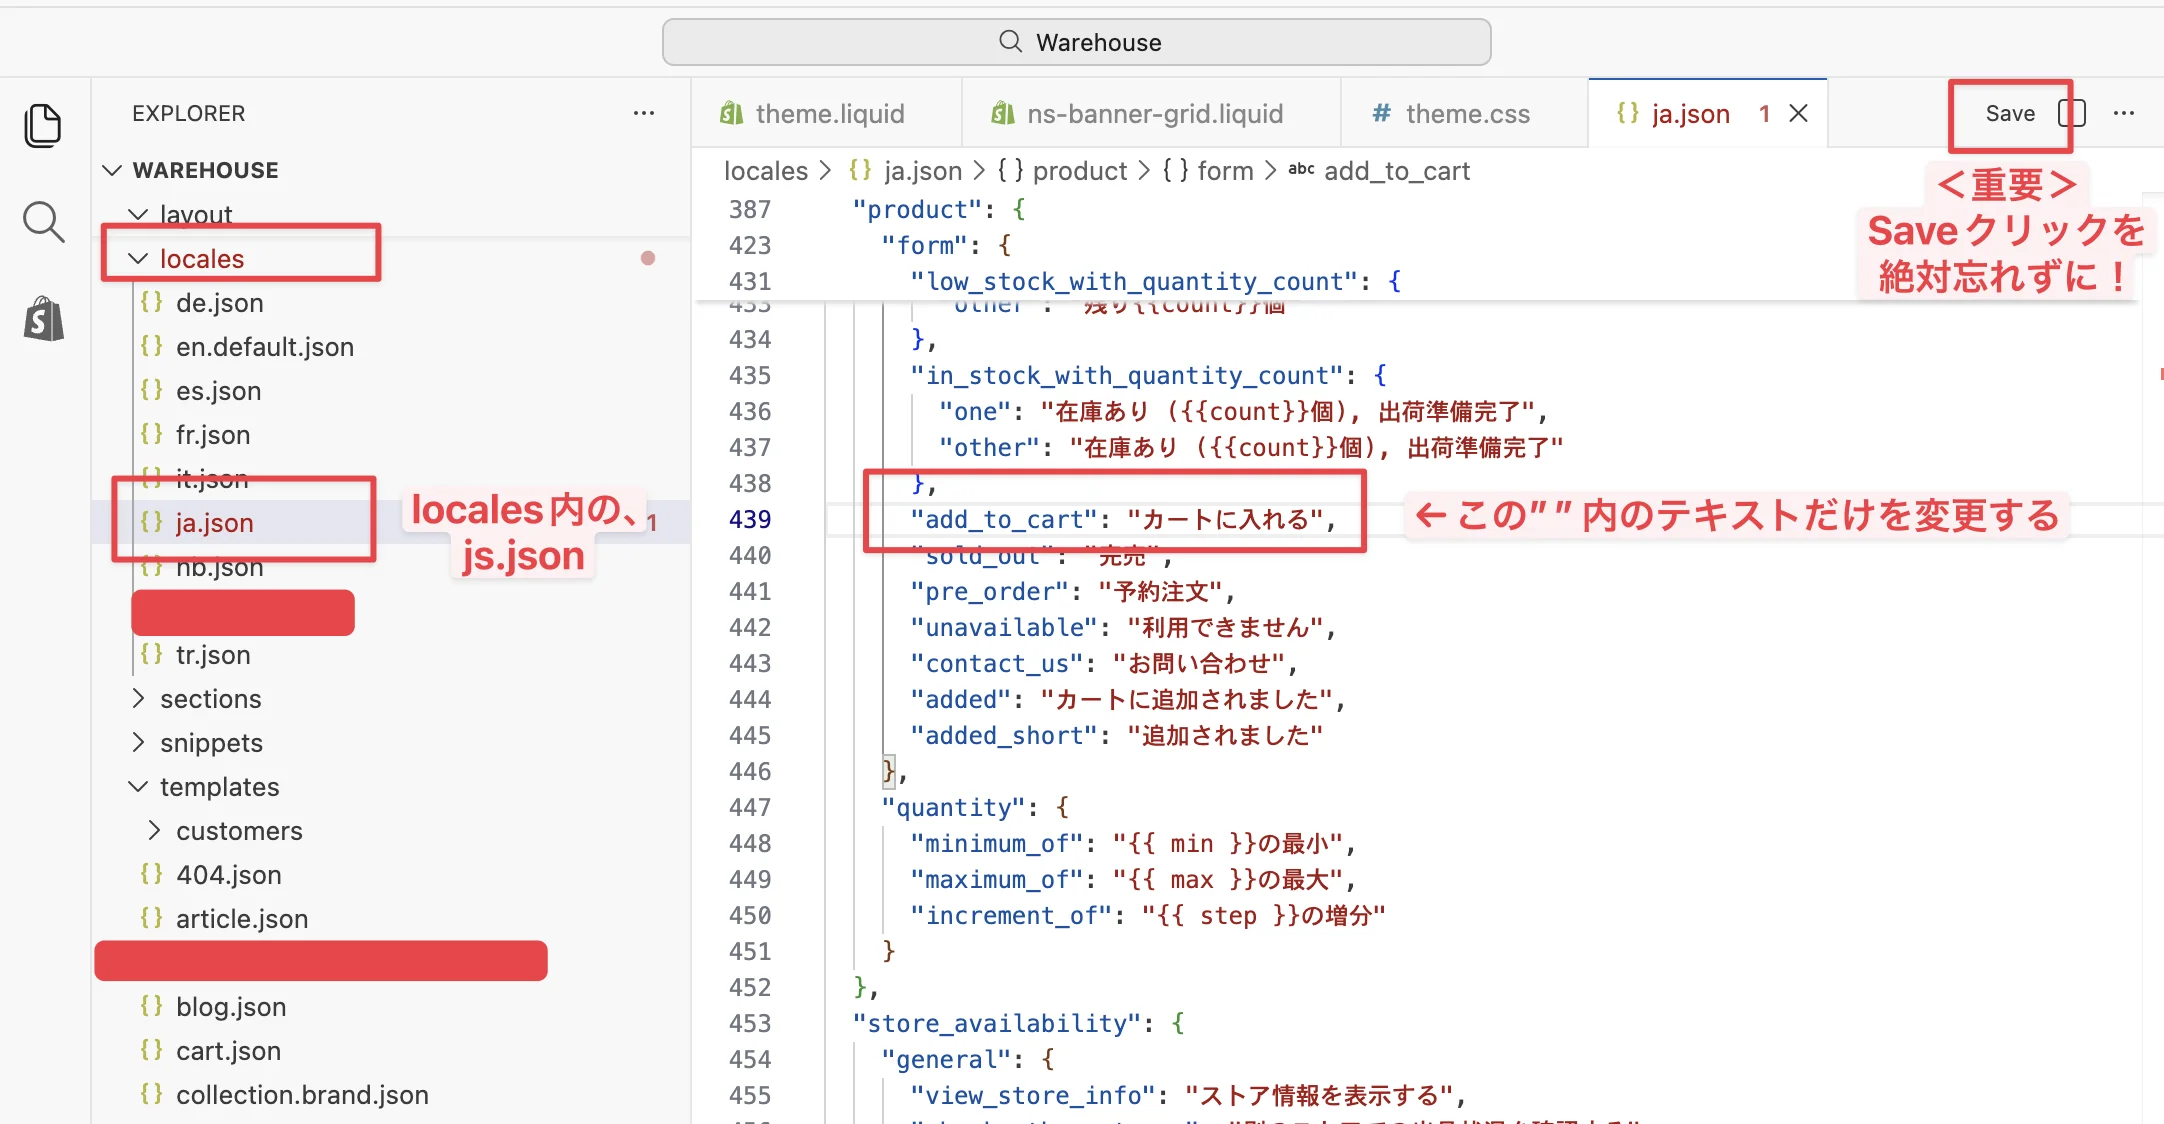The width and height of the screenshot is (2164, 1124).
Task: Click the add_to_cart breadcrumb segment
Action: pyautogui.click(x=1397, y=171)
